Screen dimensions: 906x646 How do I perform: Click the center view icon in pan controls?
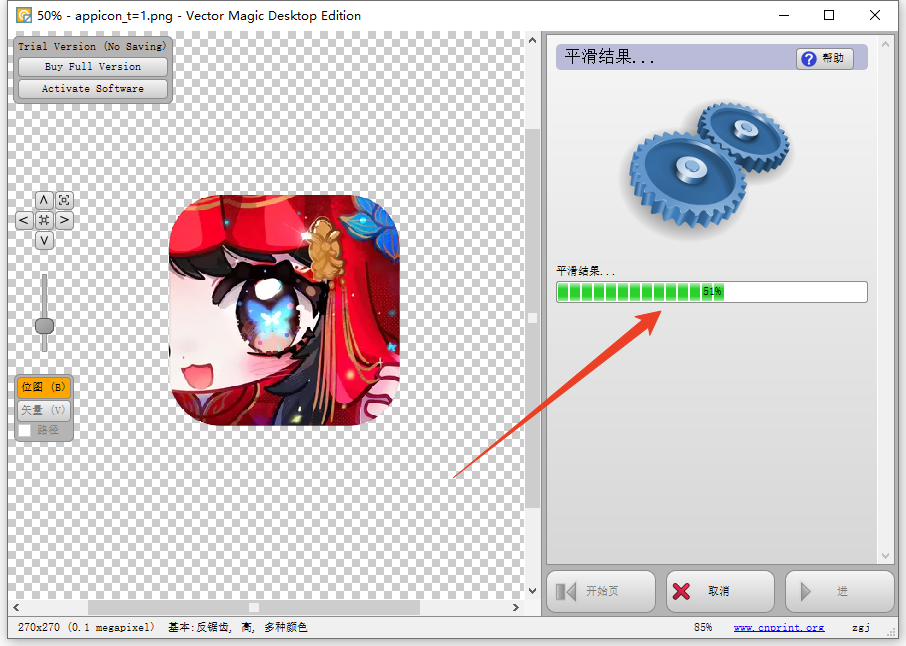click(x=44, y=220)
